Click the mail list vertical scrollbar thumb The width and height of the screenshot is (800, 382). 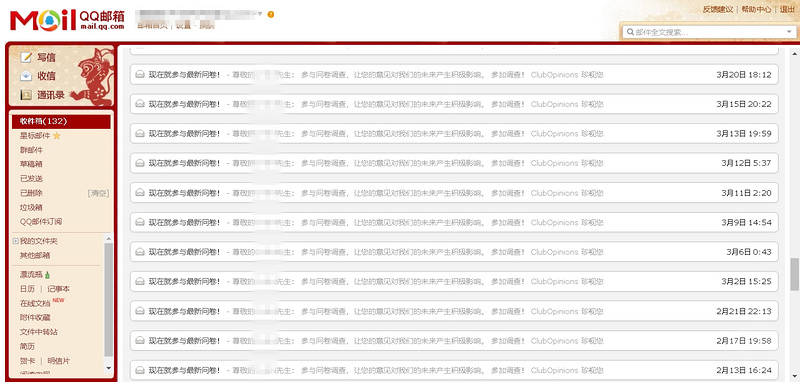tap(794, 274)
